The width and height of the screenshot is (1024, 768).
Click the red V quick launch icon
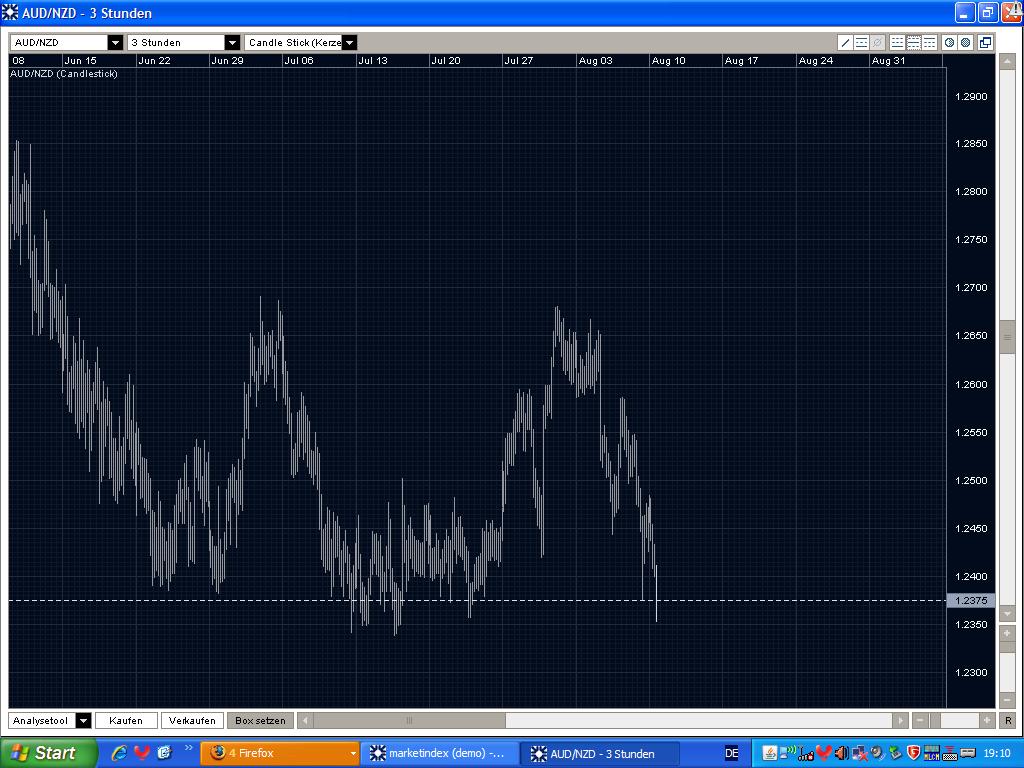[x=142, y=753]
